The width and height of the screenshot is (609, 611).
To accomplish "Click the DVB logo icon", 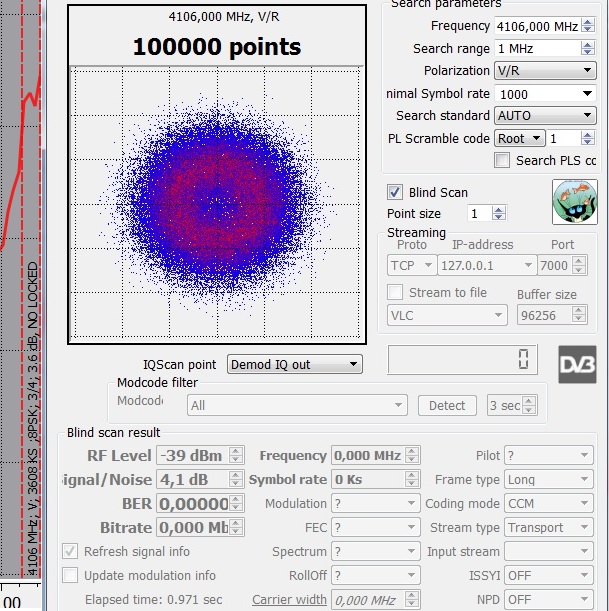I will coord(577,364).
